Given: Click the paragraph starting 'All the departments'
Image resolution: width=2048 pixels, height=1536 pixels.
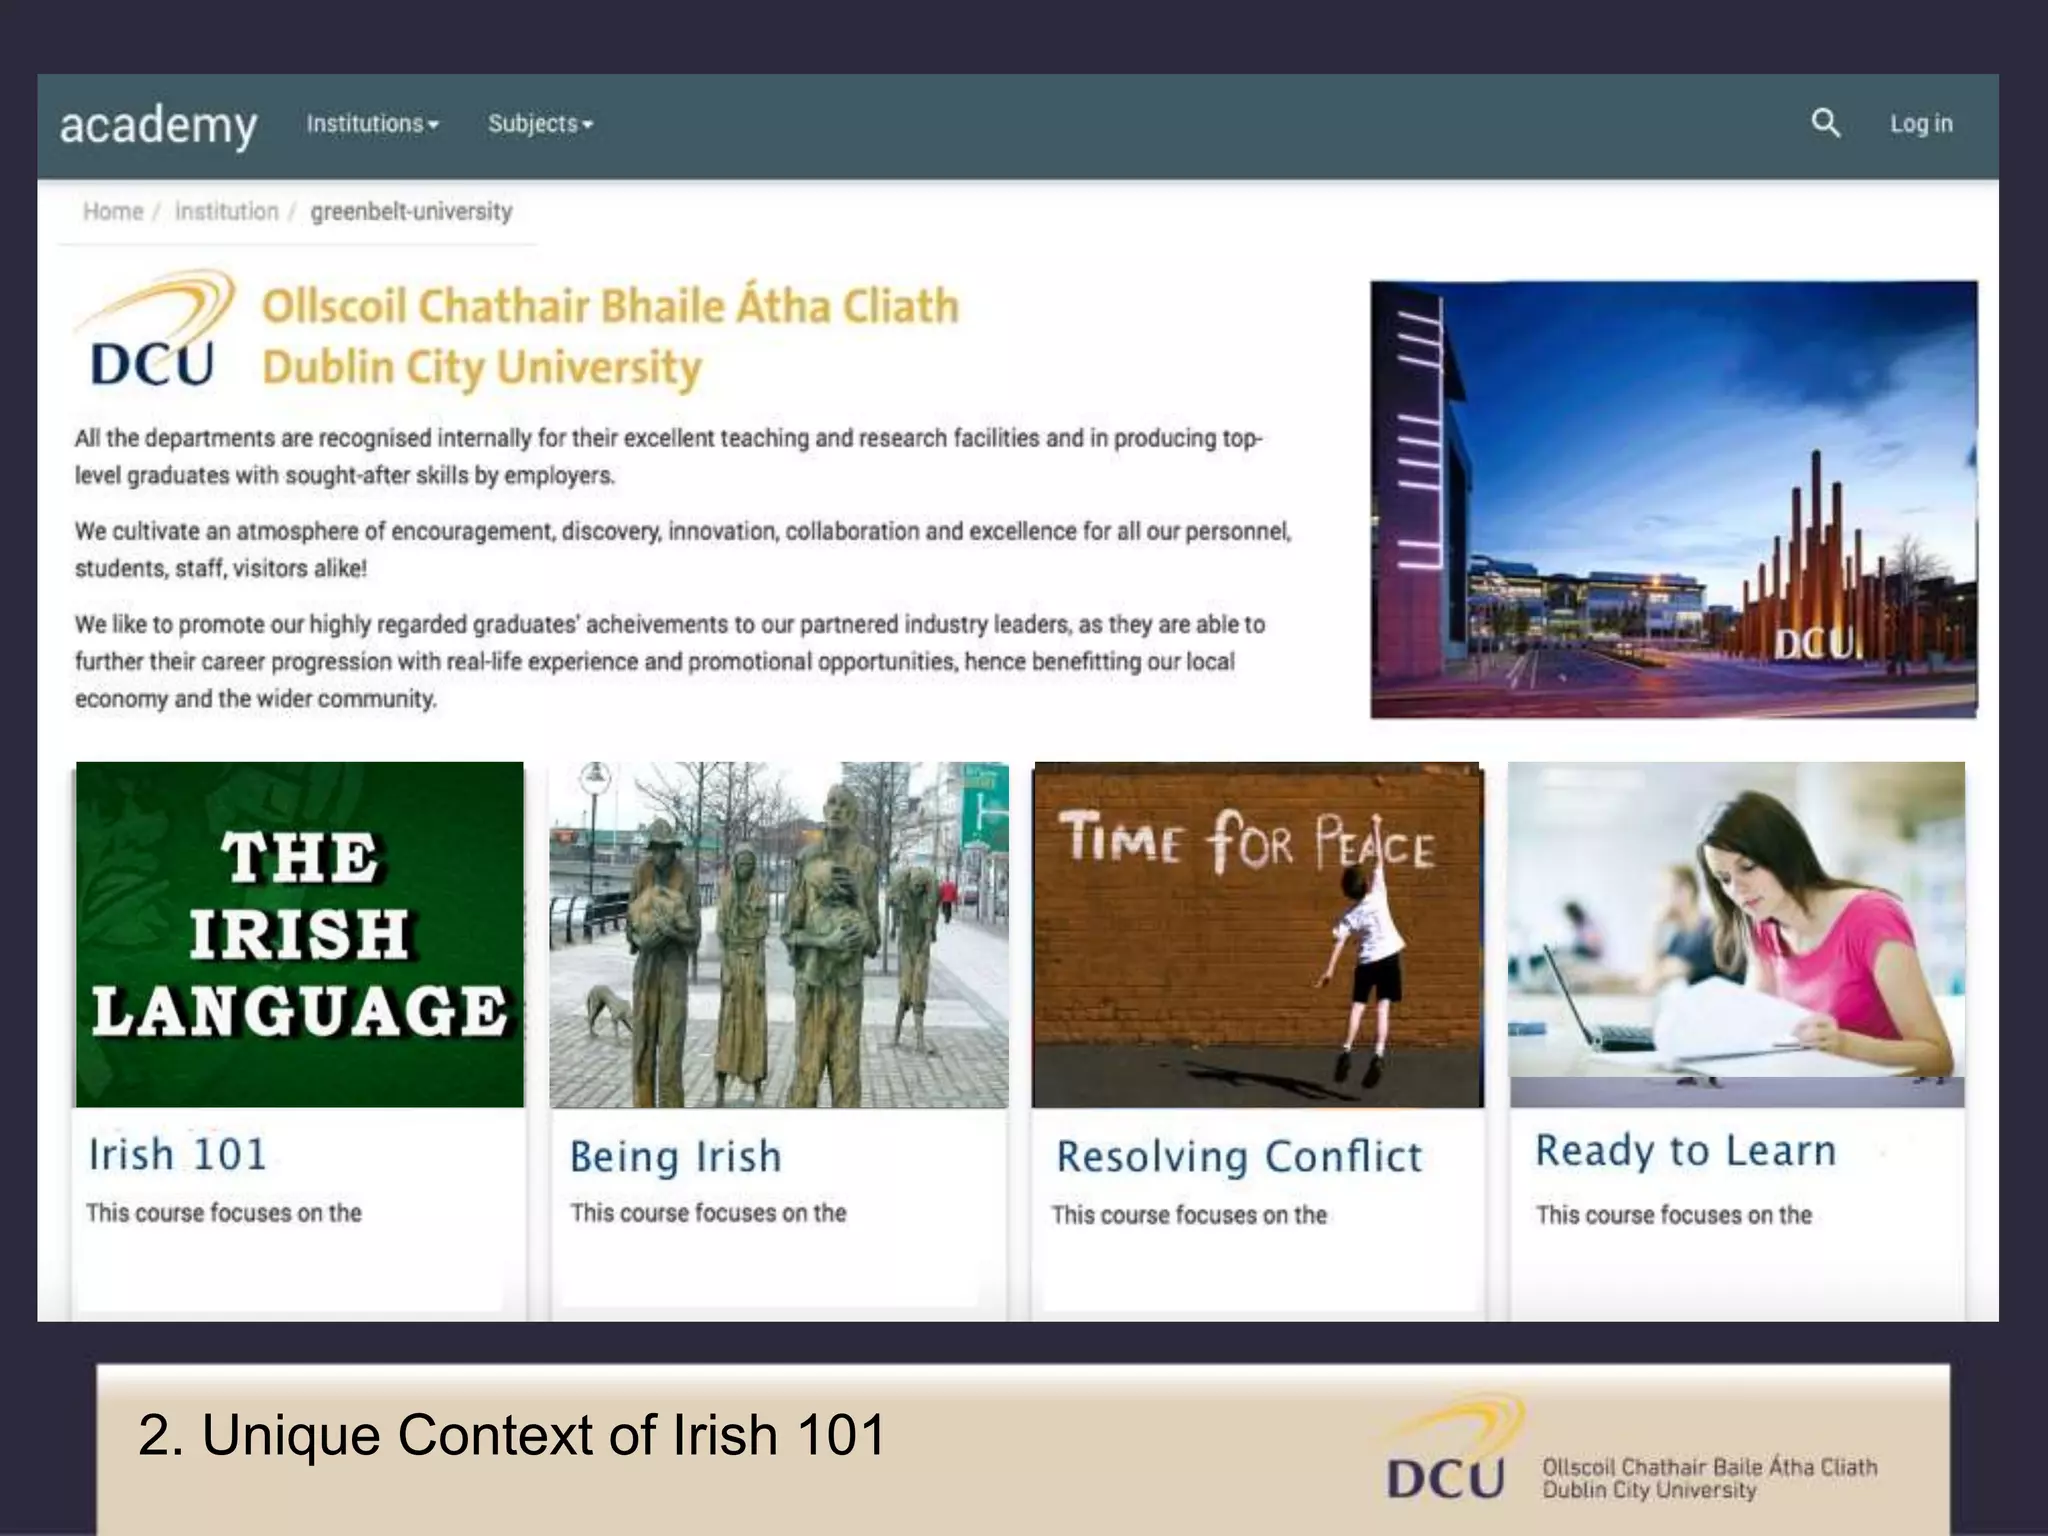Looking at the screenshot, I should pyautogui.click(x=668, y=456).
